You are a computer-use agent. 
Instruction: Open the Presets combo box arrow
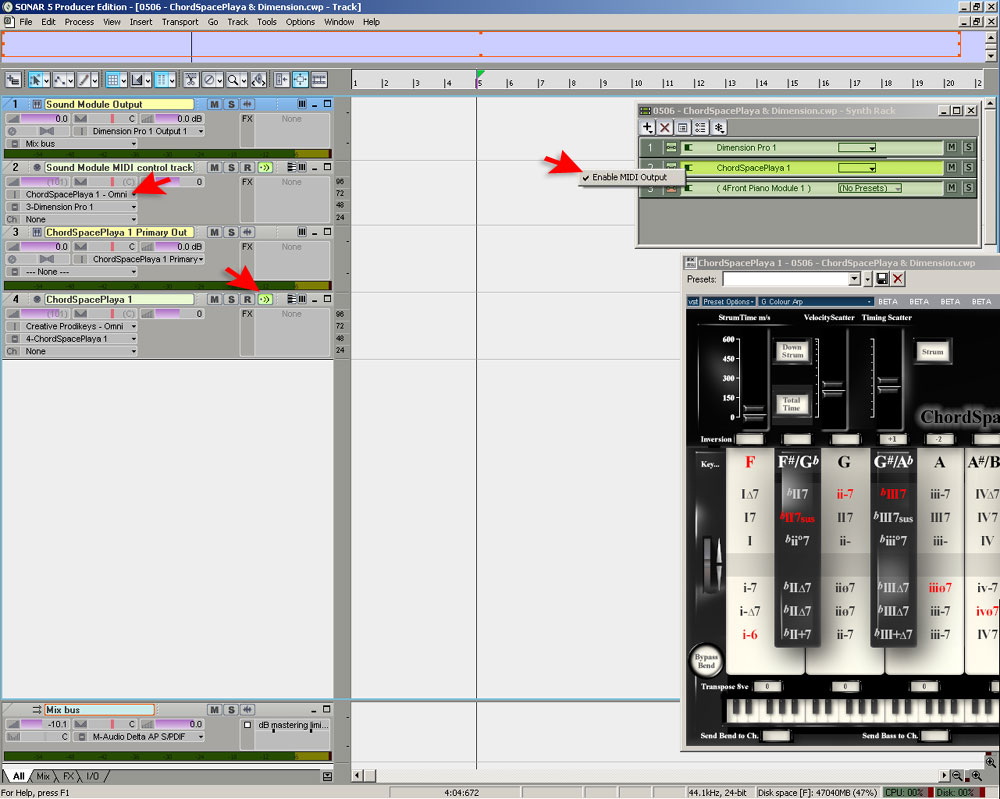(855, 279)
